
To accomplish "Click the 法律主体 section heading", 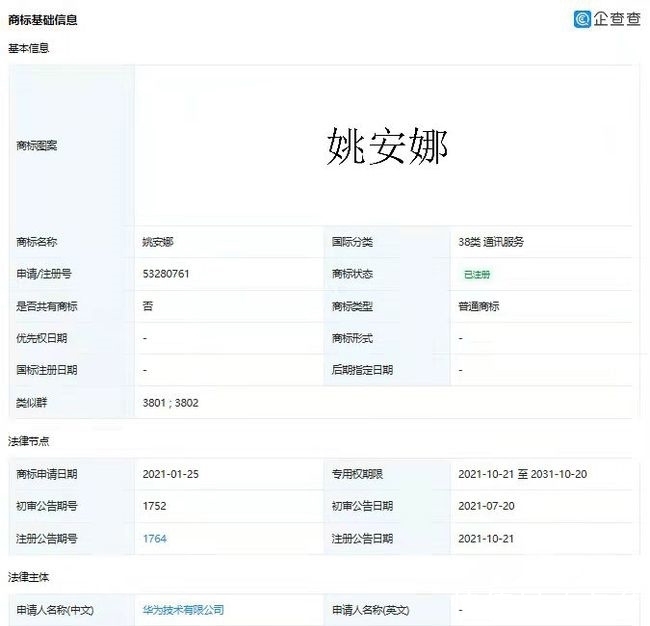I will [x=29, y=577].
